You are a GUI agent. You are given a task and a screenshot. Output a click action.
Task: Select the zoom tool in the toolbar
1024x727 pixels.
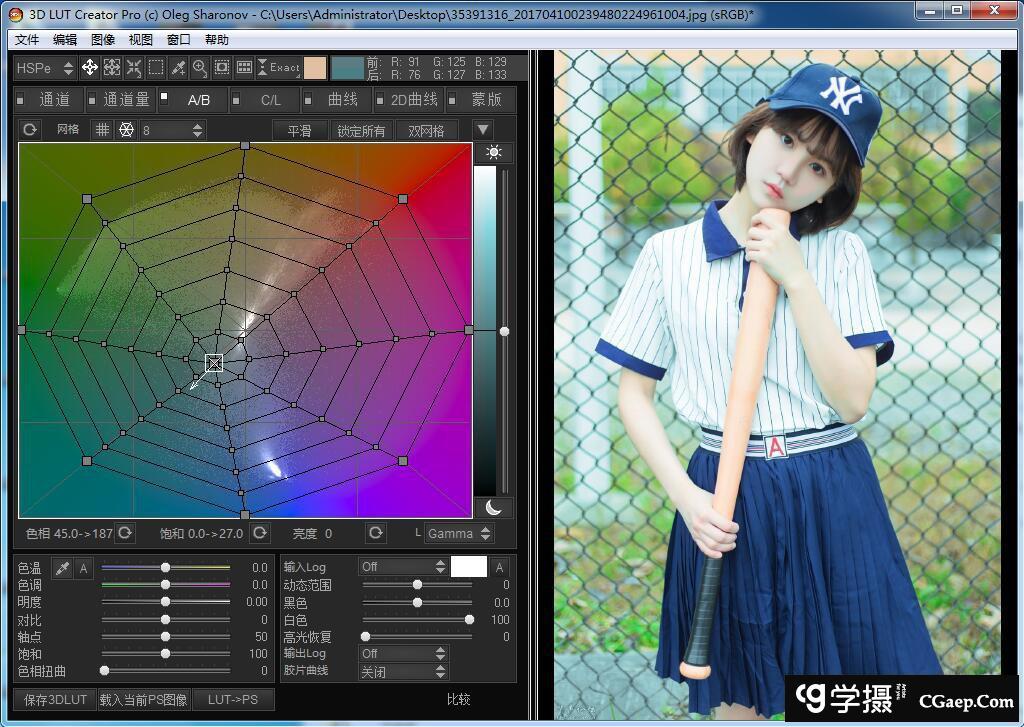(198, 67)
